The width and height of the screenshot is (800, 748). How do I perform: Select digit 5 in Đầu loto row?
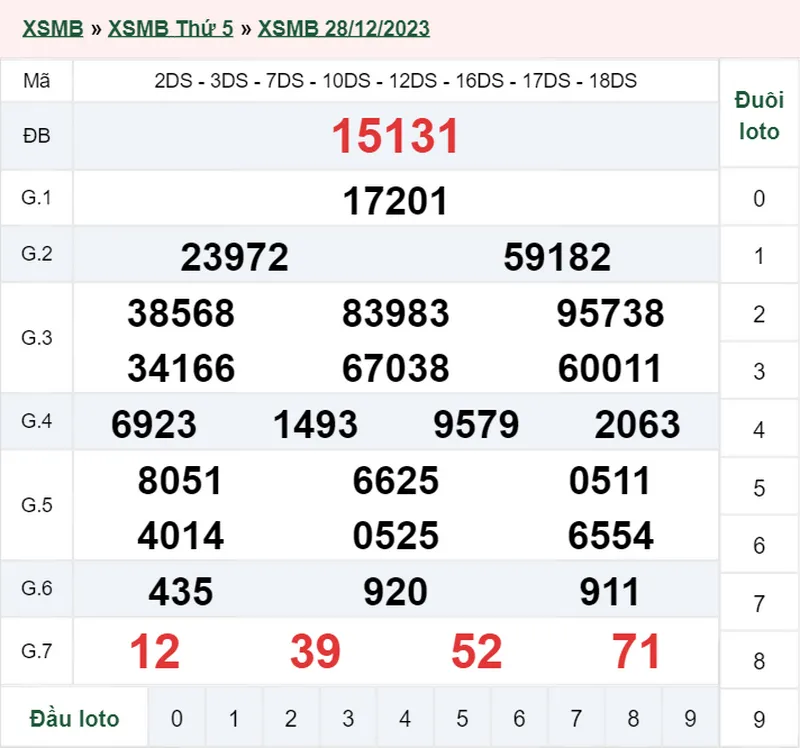(462, 718)
